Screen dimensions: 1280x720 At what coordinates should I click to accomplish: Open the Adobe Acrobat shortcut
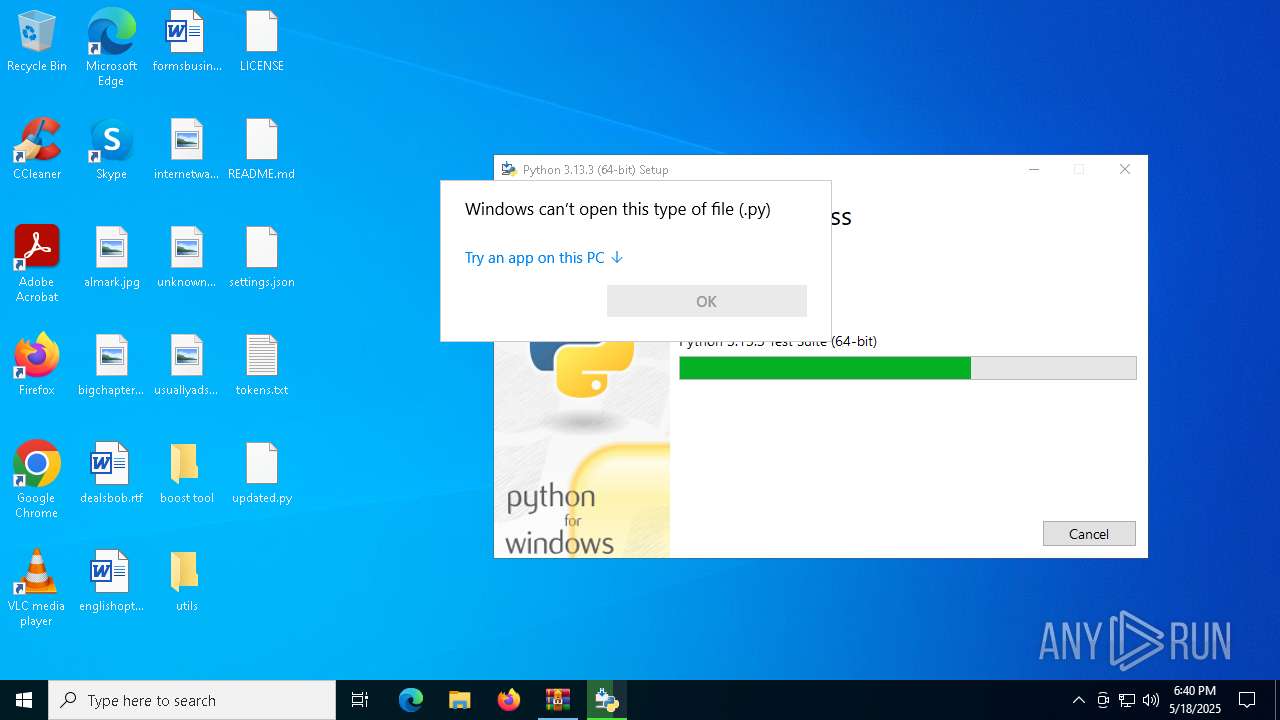(37, 264)
